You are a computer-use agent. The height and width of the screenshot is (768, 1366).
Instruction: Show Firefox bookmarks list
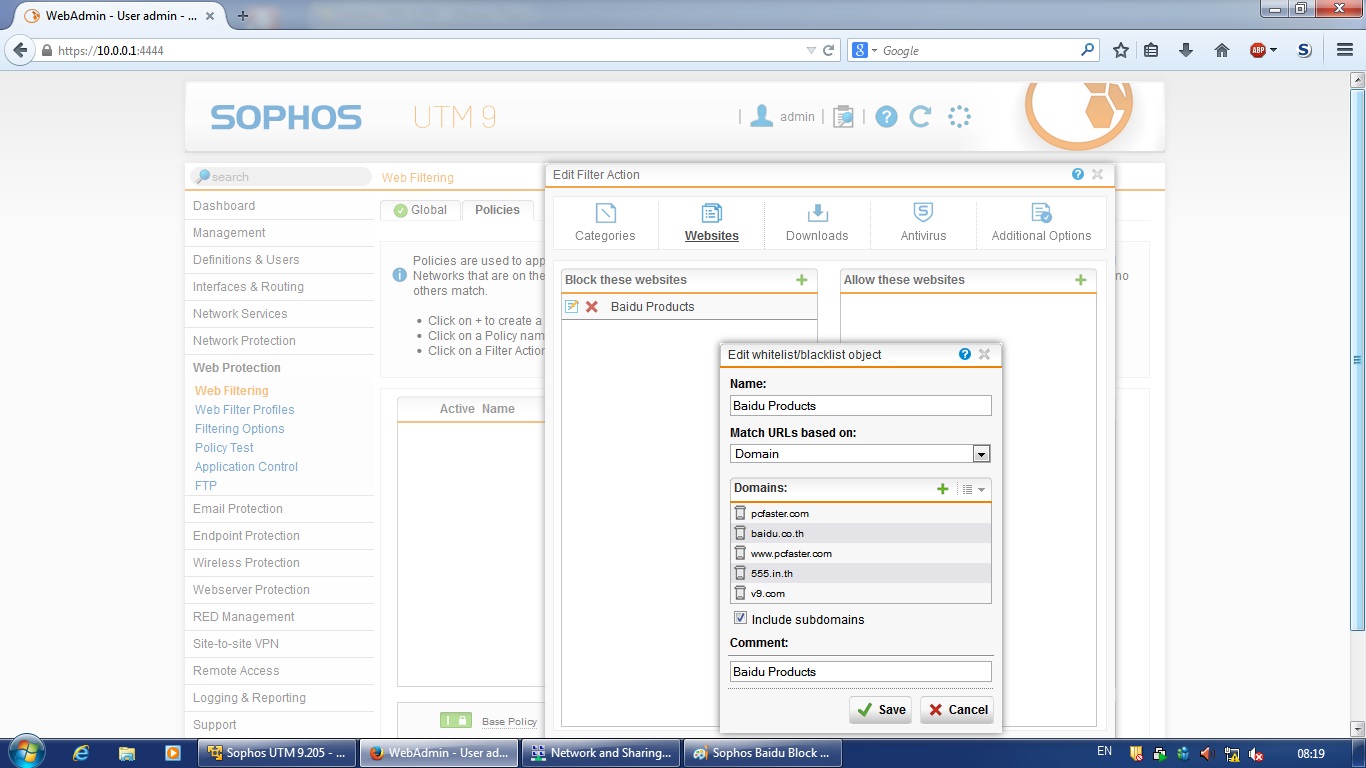(x=1151, y=50)
